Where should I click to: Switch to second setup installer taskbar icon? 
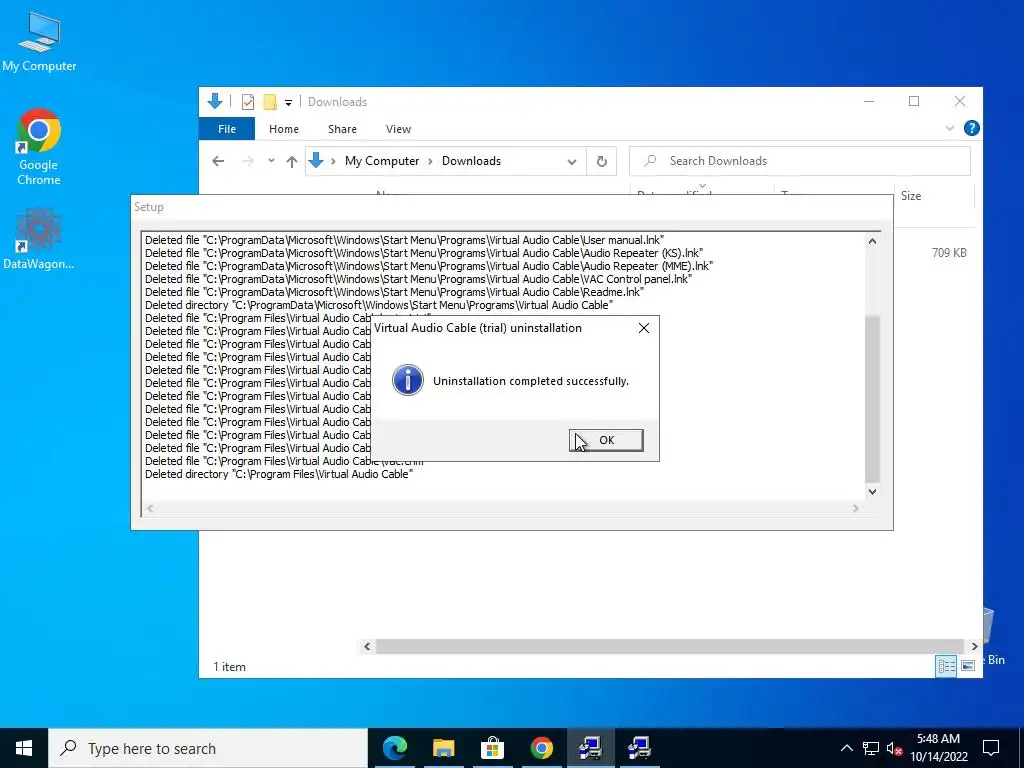(x=639, y=748)
